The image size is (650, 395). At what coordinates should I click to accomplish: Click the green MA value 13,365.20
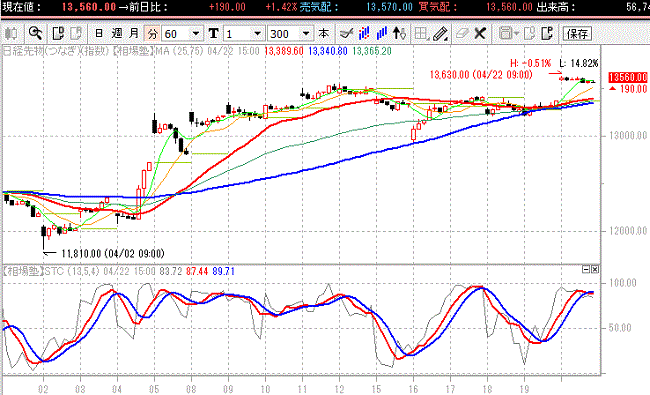point(372,51)
